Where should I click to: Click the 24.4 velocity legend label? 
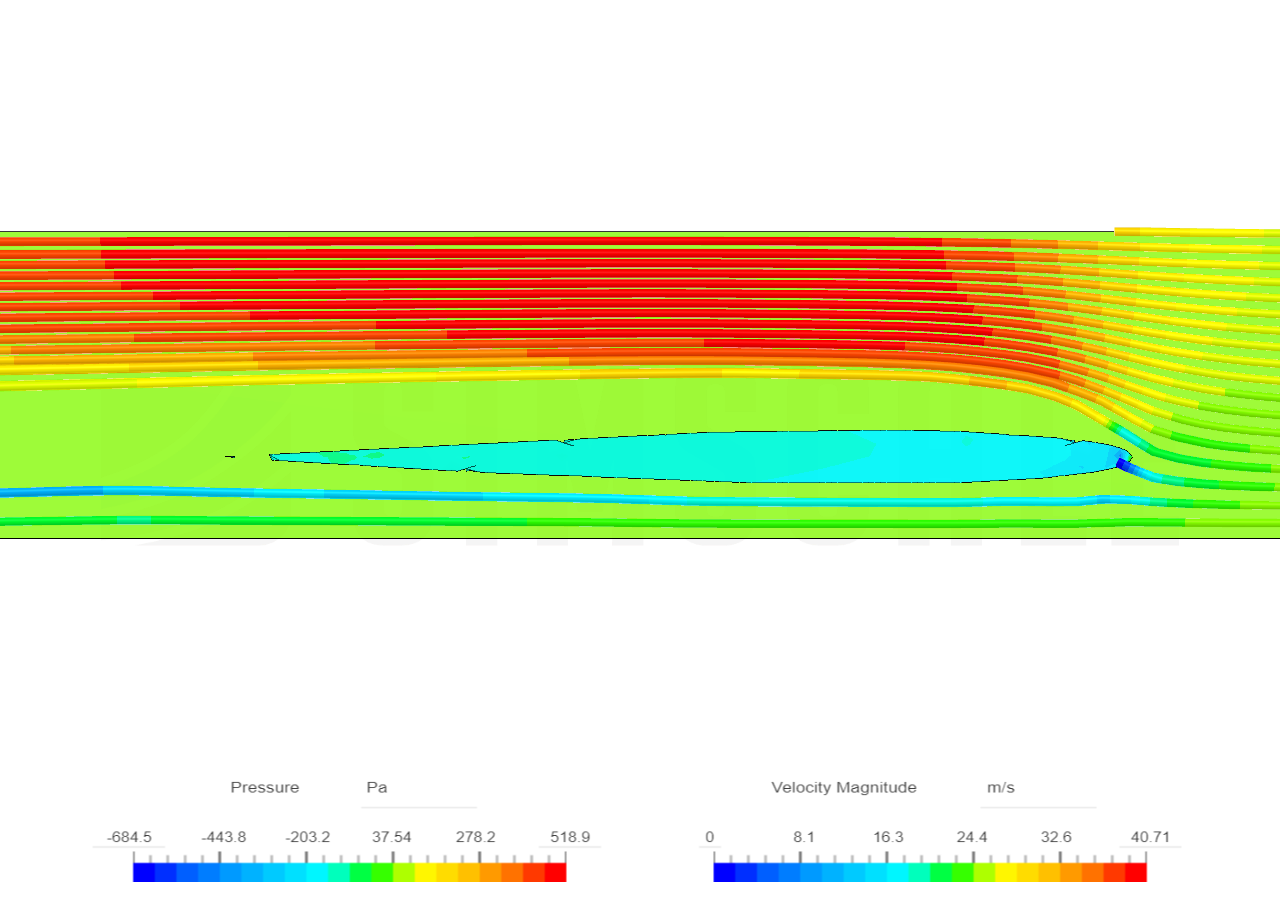tap(972, 837)
